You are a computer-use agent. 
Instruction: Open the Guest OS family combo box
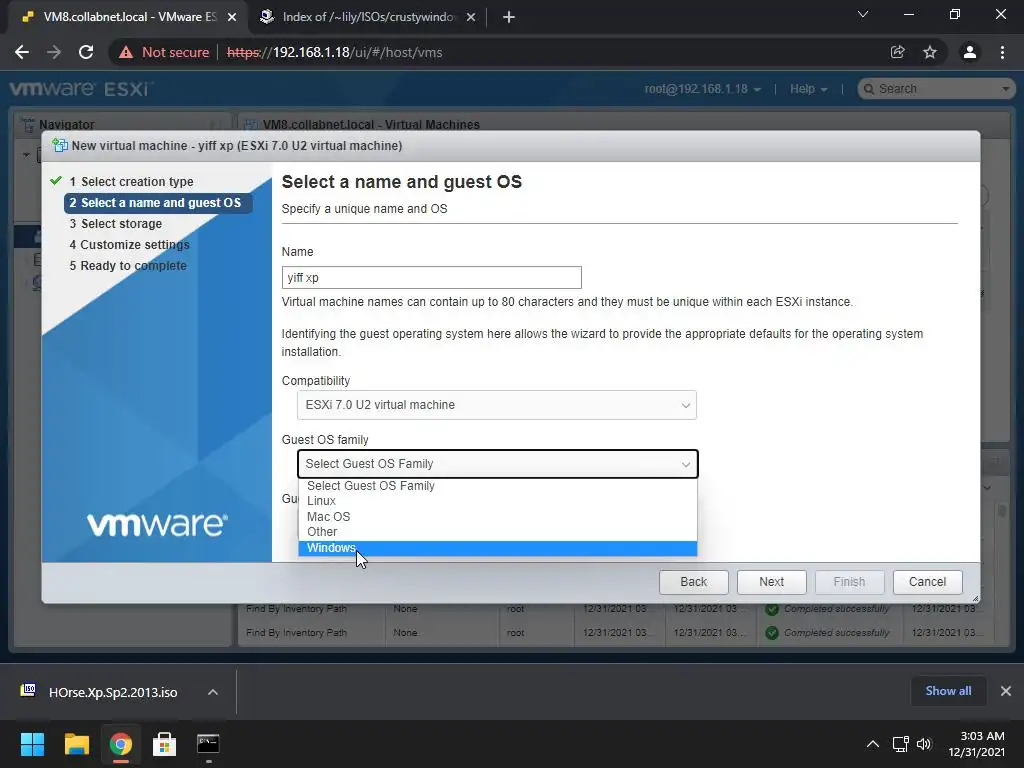498,464
